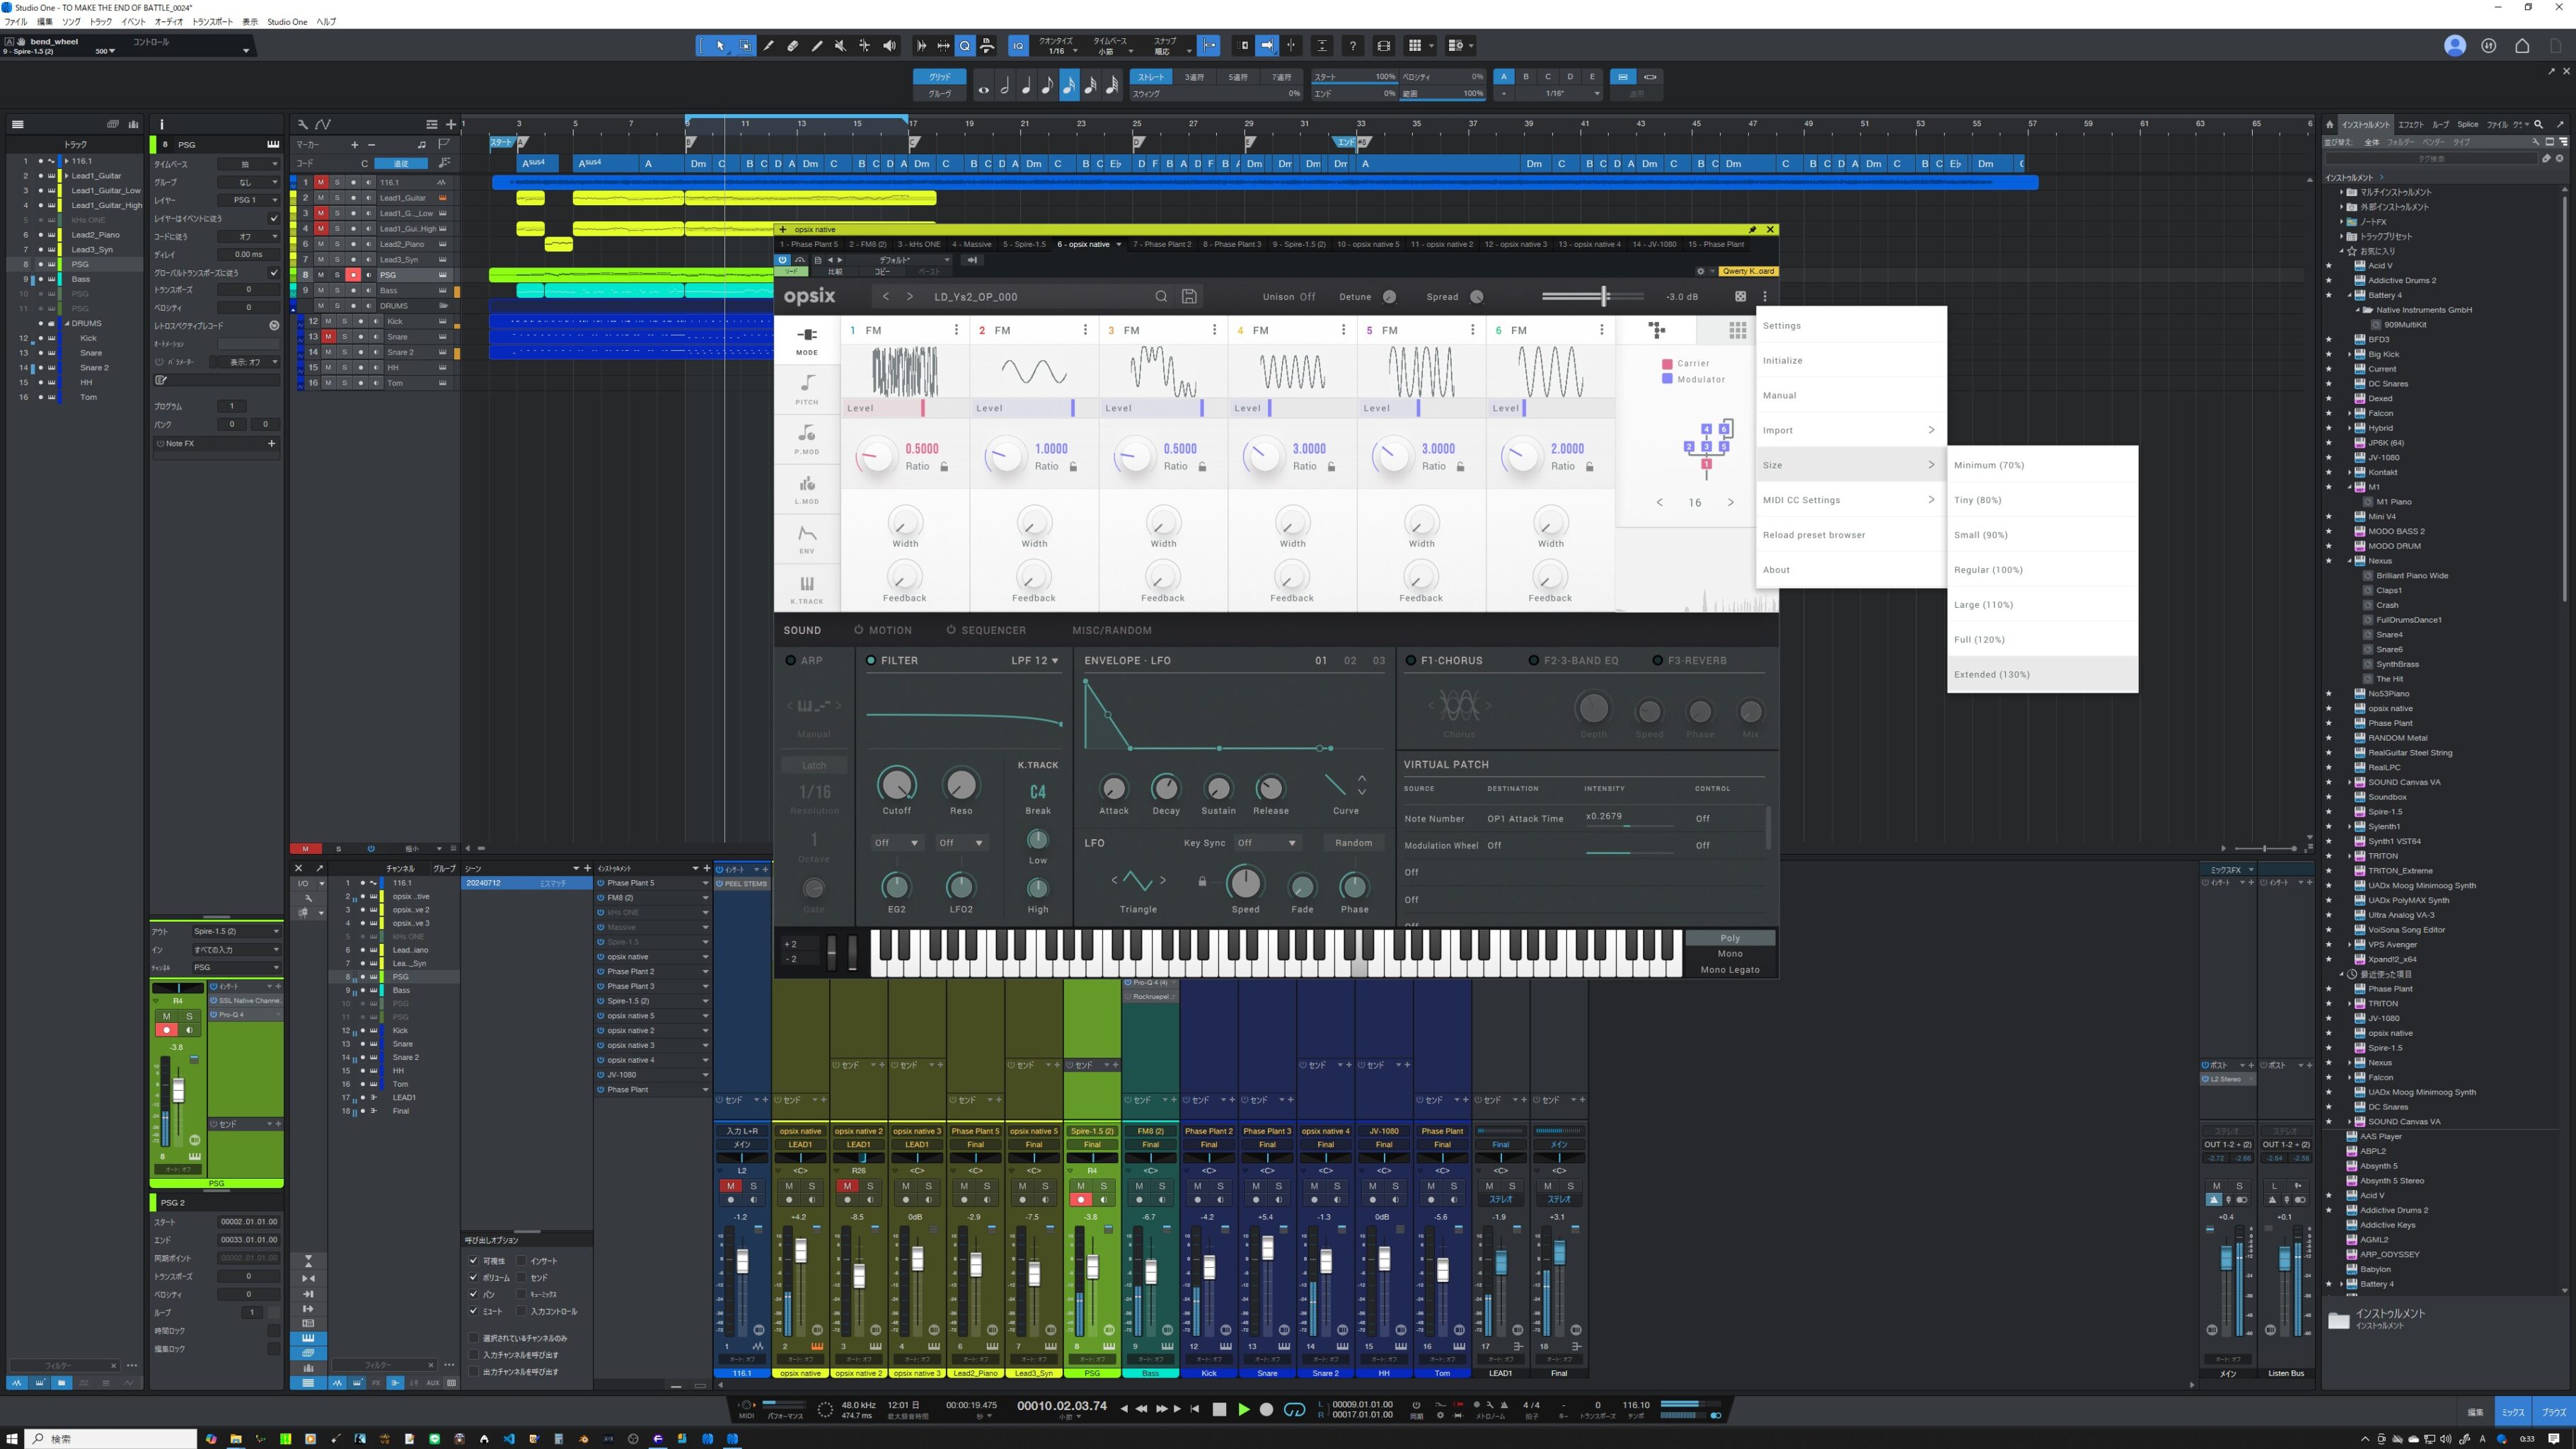Check the 選択されているチャンネルのみ checkbox
Viewport: 2576px width, 1449px height.
pyautogui.click(x=474, y=1338)
